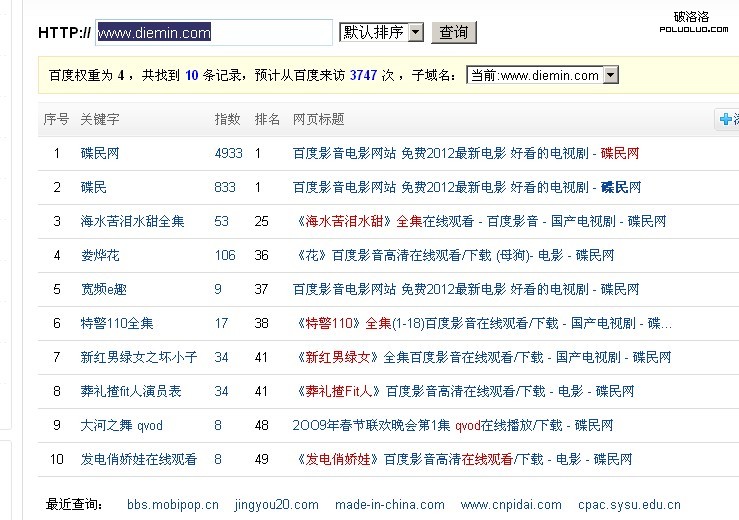This screenshot has height=520, width=739.
Task: Open recent query made-in-china.com
Action: coord(391,505)
